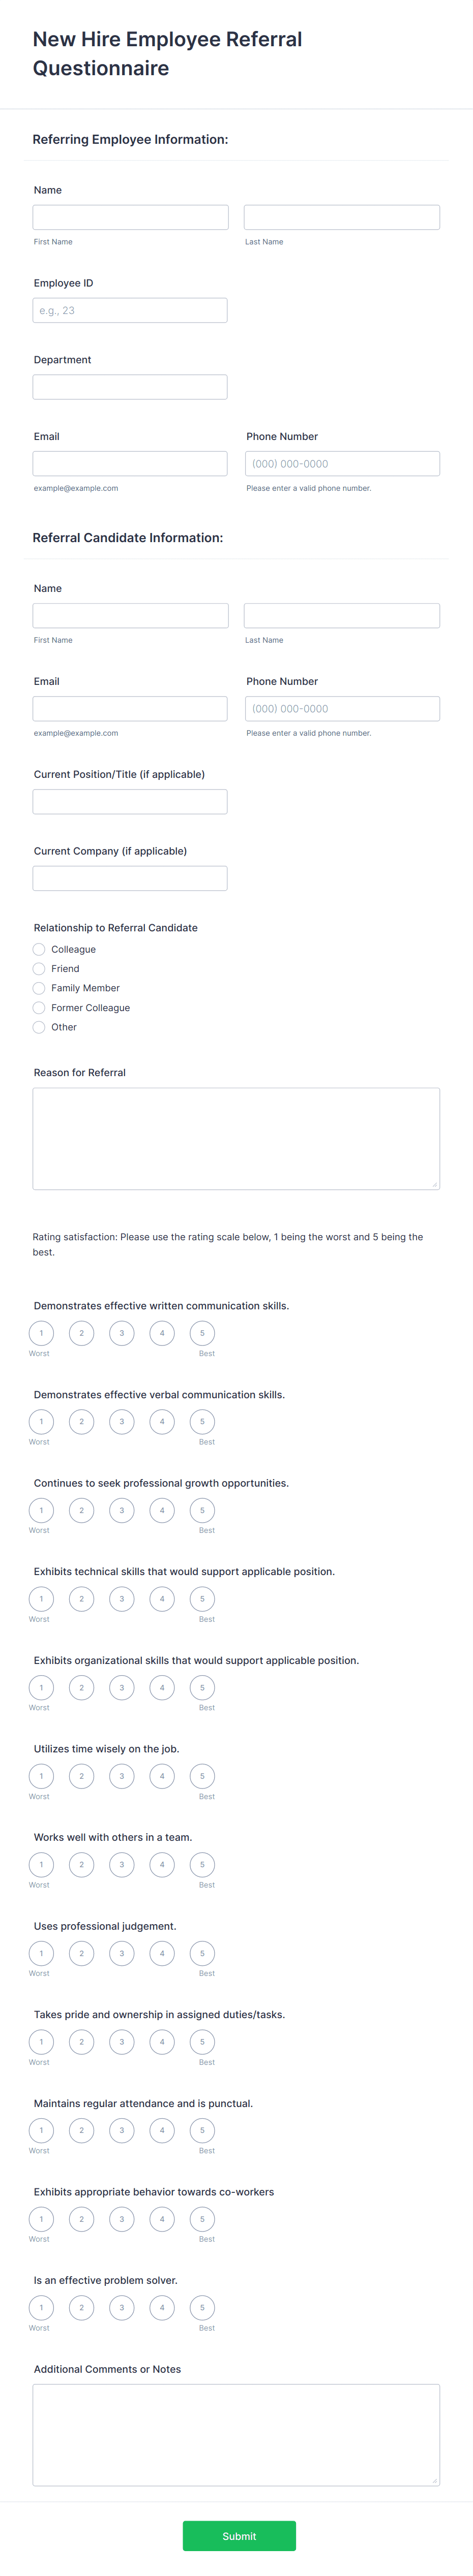Click the Current Company input field
This screenshot has height=2576, width=473.
[x=130, y=877]
